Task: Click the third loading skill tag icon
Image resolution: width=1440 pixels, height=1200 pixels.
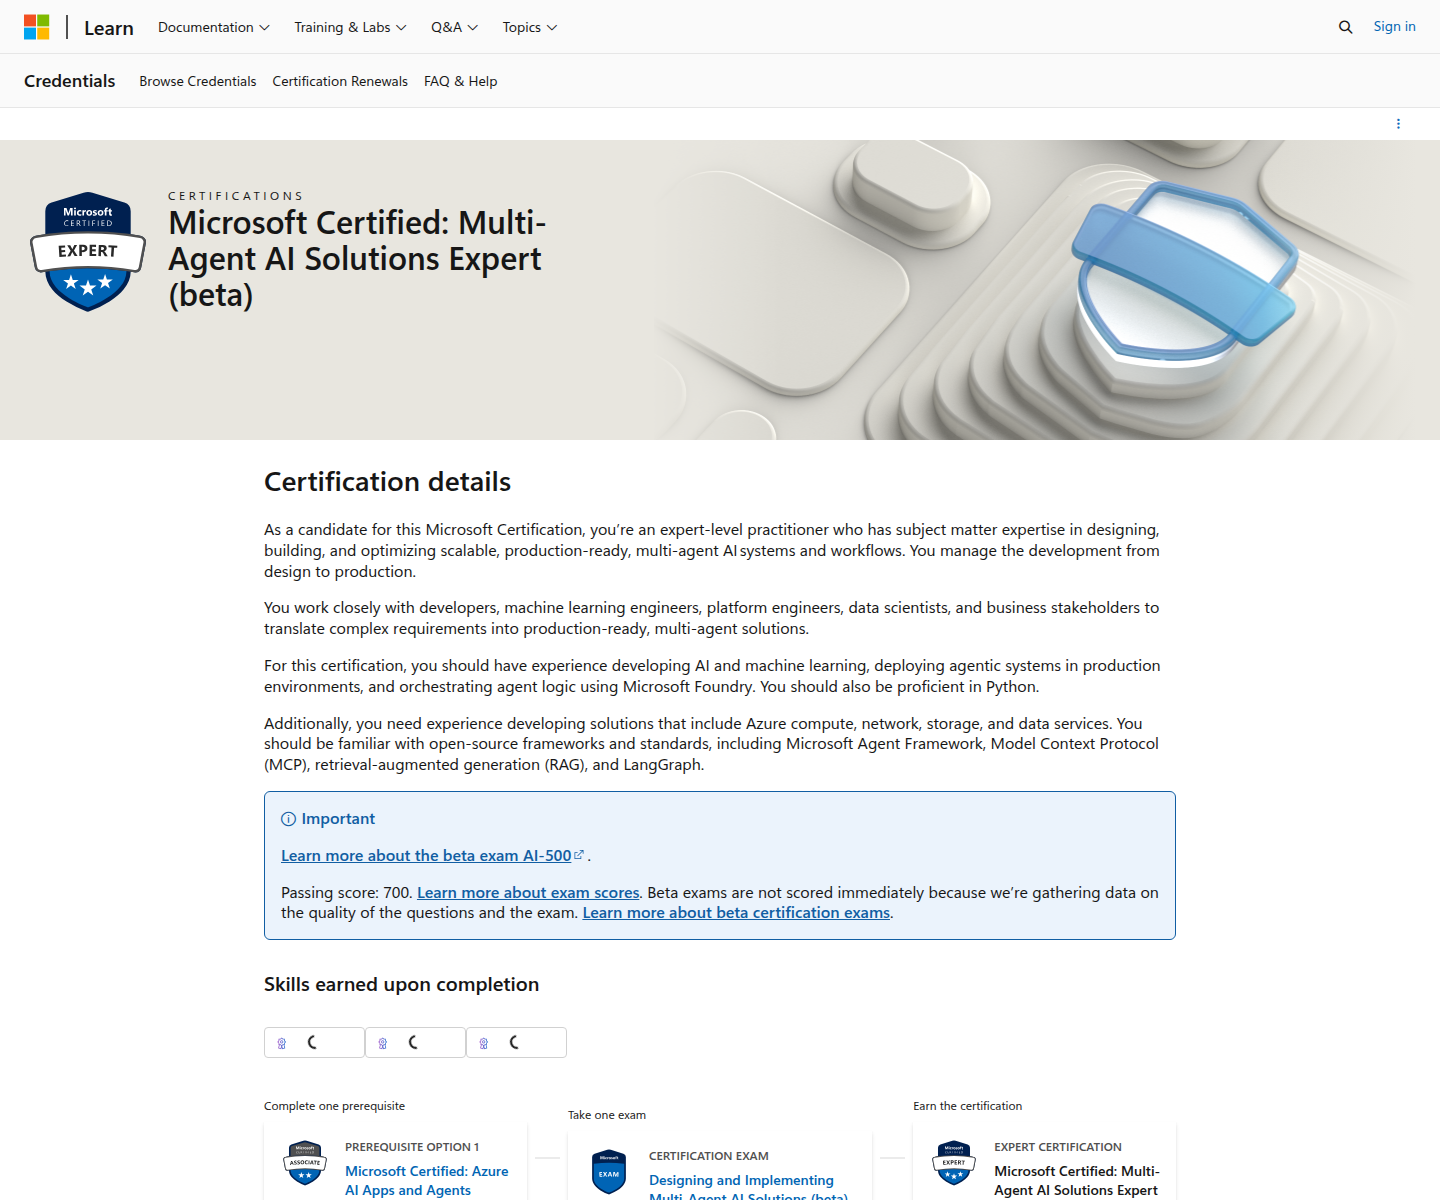Action: point(484,1043)
